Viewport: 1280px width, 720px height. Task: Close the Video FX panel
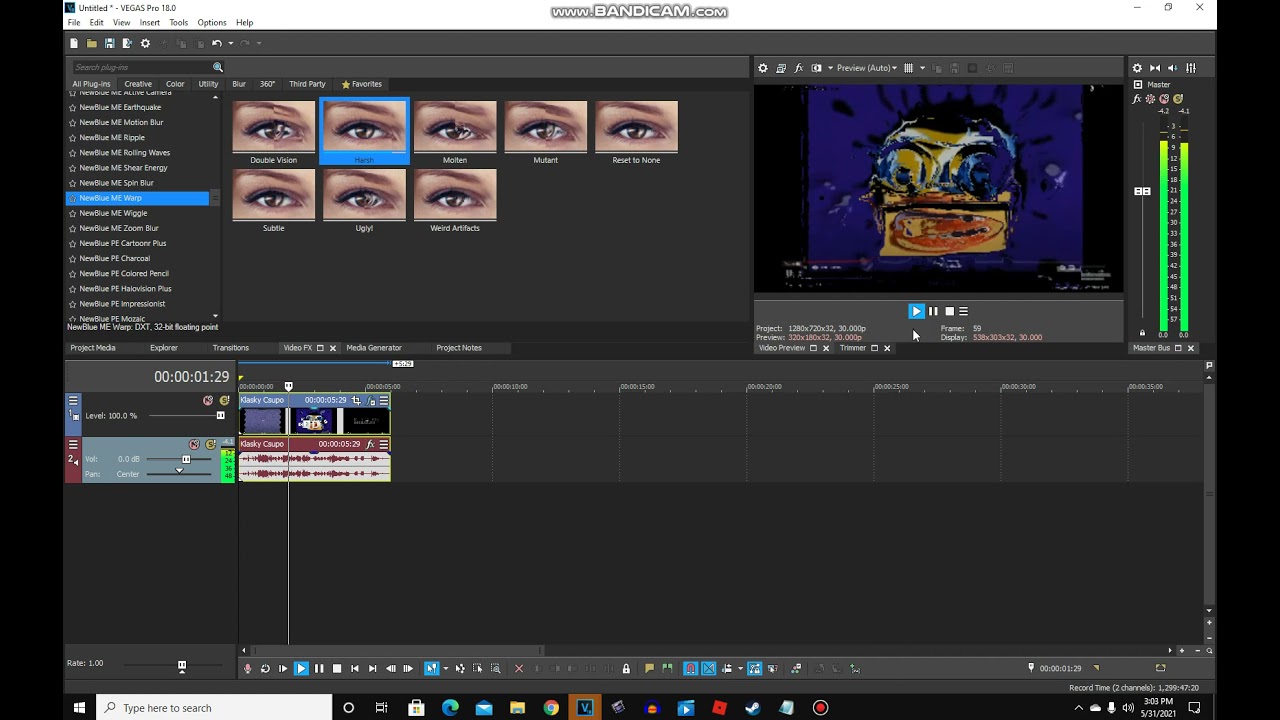(333, 348)
